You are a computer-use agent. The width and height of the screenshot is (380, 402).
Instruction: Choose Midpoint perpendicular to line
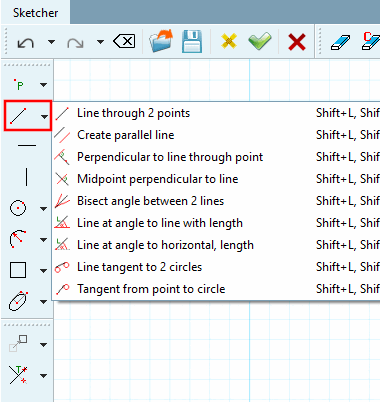pos(216,179)
